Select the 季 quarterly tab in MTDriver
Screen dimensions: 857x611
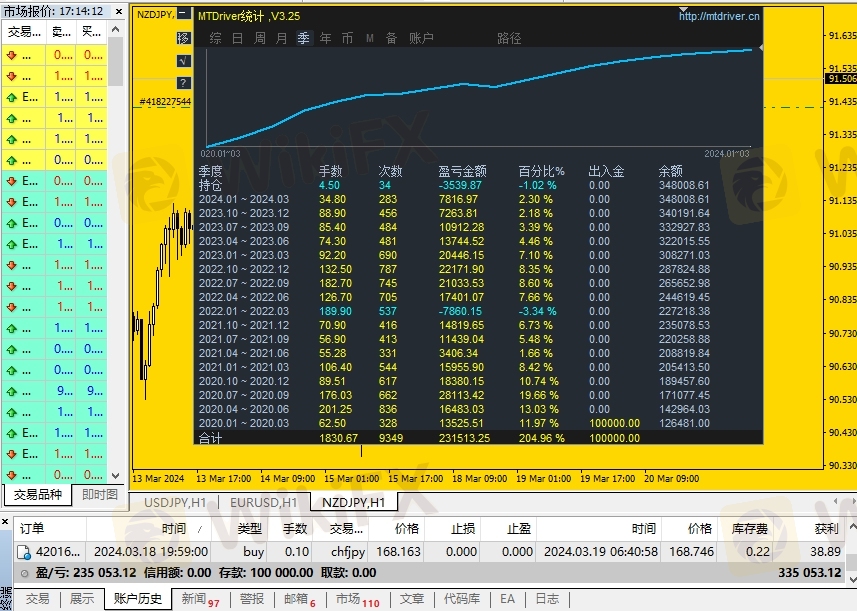[303, 38]
